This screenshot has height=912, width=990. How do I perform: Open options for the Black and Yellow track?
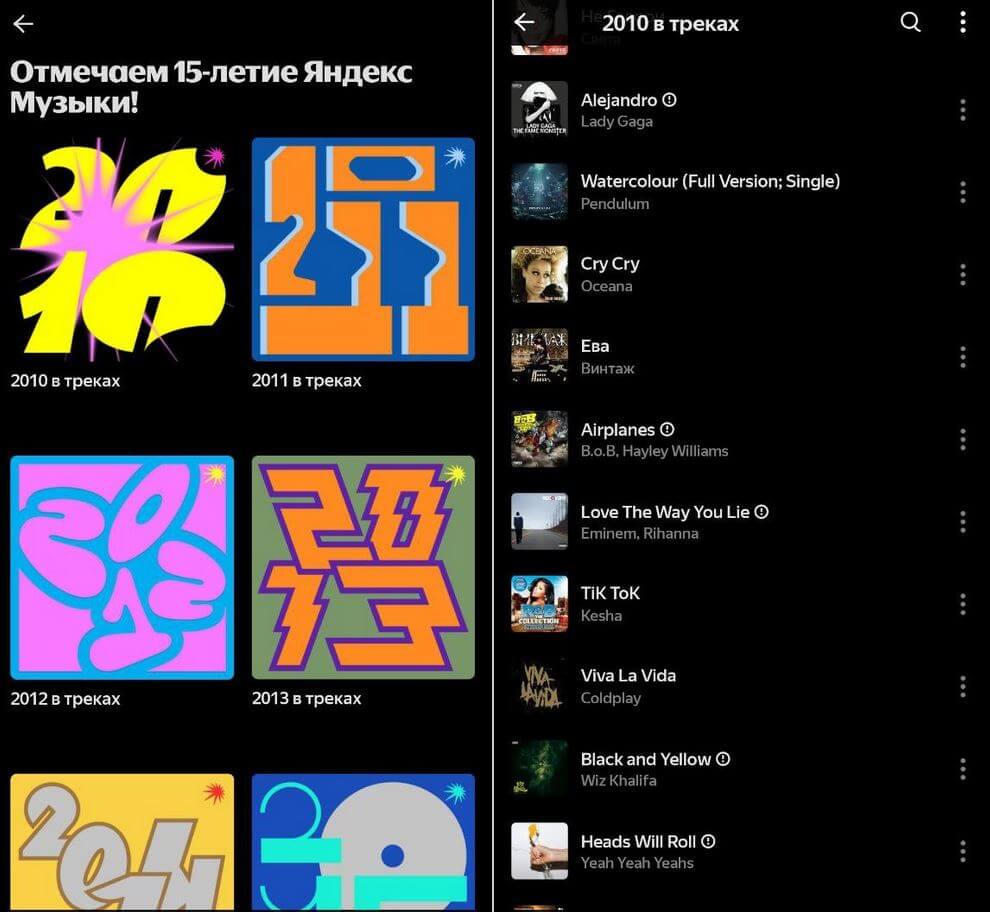(x=962, y=769)
